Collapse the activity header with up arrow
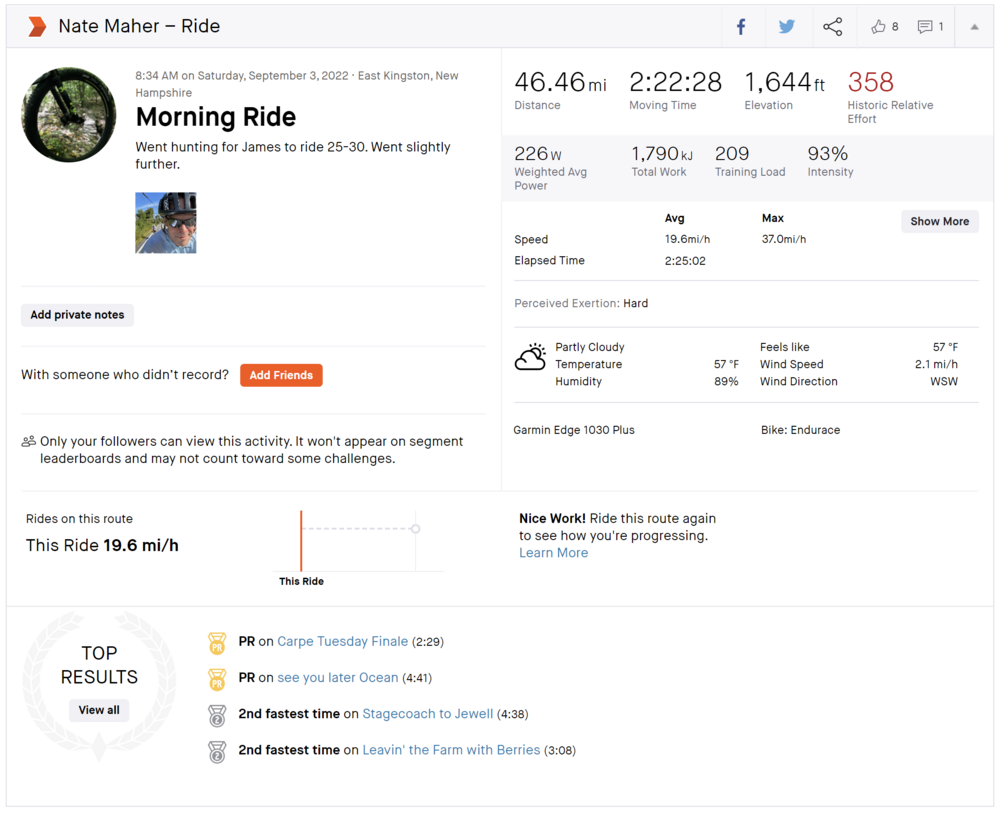 click(x=974, y=27)
